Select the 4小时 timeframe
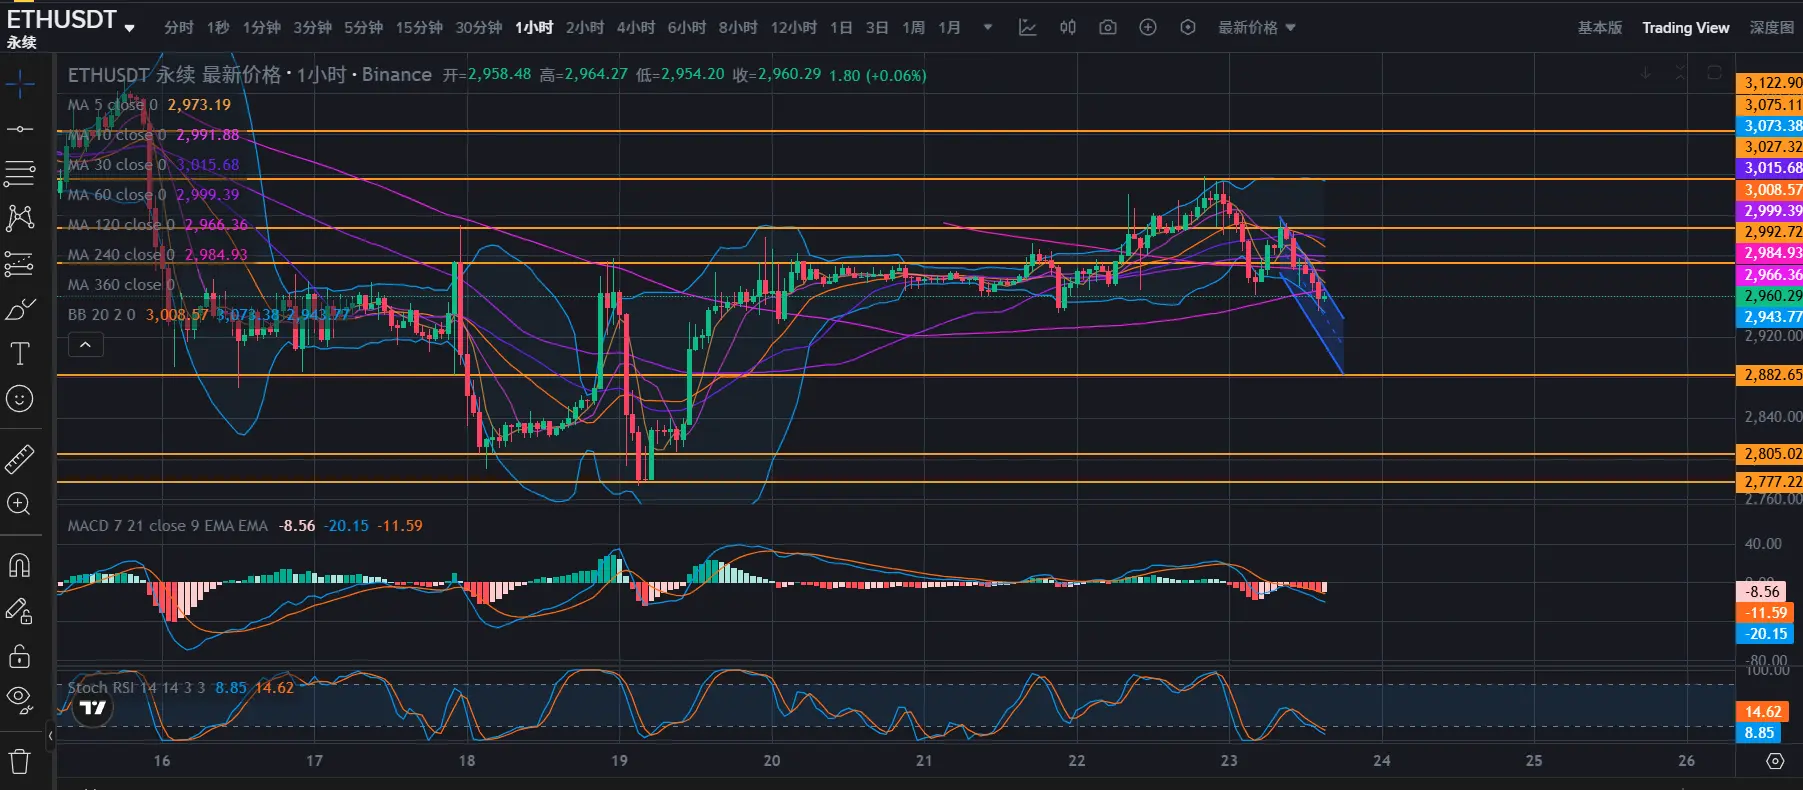The width and height of the screenshot is (1803, 790). (636, 28)
